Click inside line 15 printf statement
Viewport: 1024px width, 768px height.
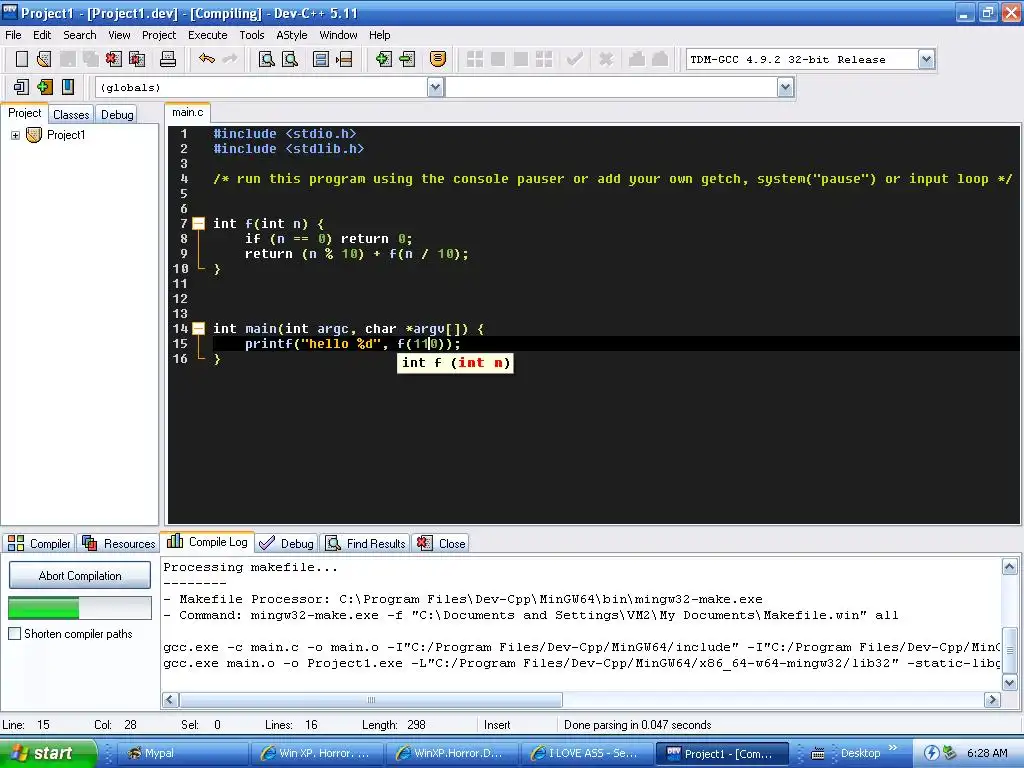point(353,344)
